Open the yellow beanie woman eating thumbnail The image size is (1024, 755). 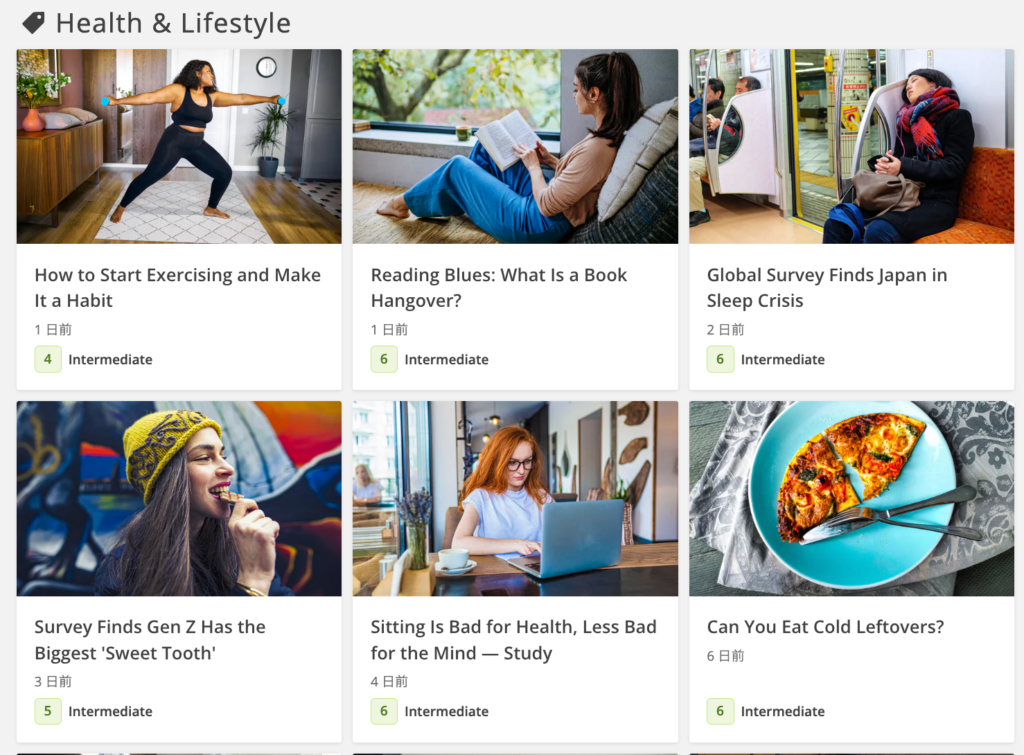point(179,498)
